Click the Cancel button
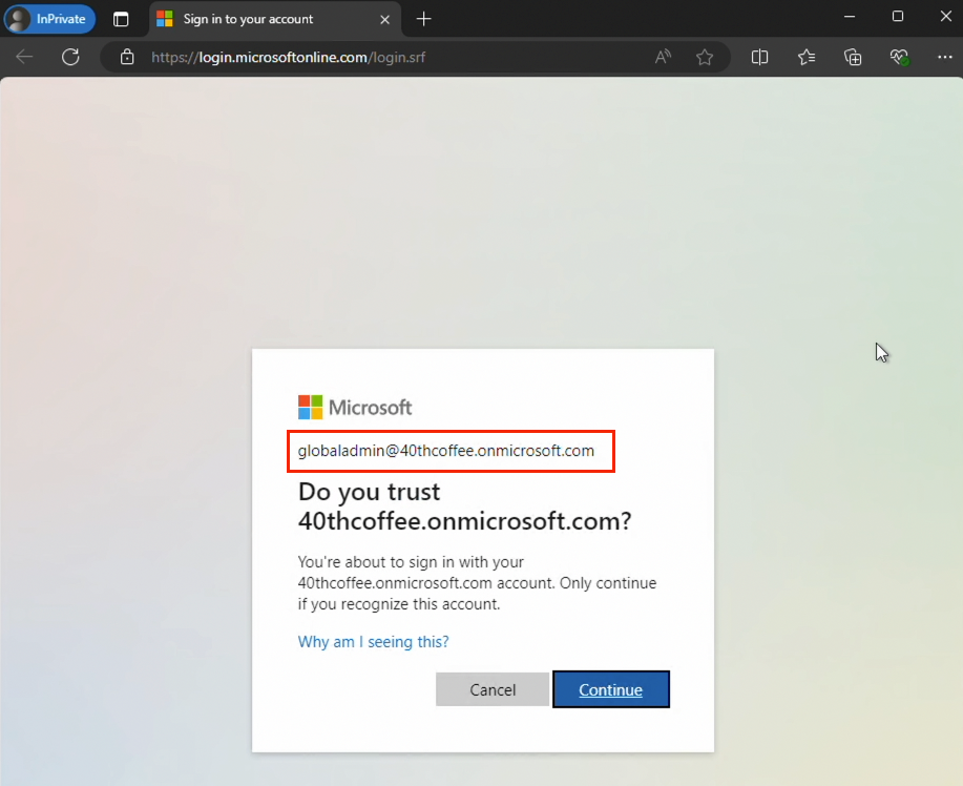 [492, 689]
